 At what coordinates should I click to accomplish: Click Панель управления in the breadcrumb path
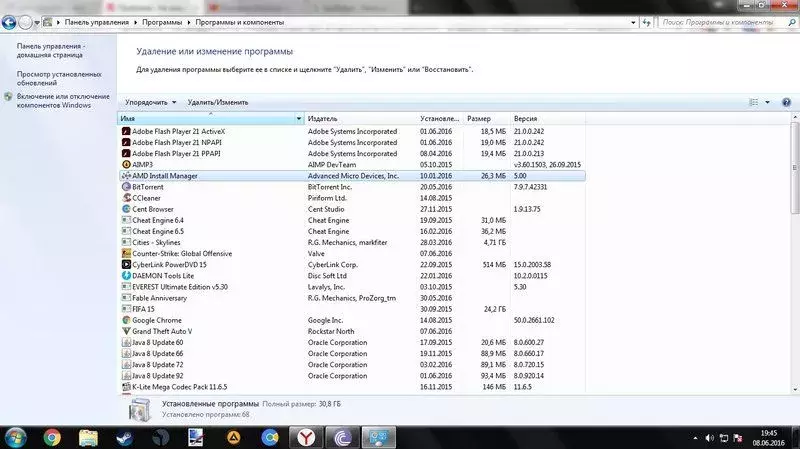[x=96, y=22]
